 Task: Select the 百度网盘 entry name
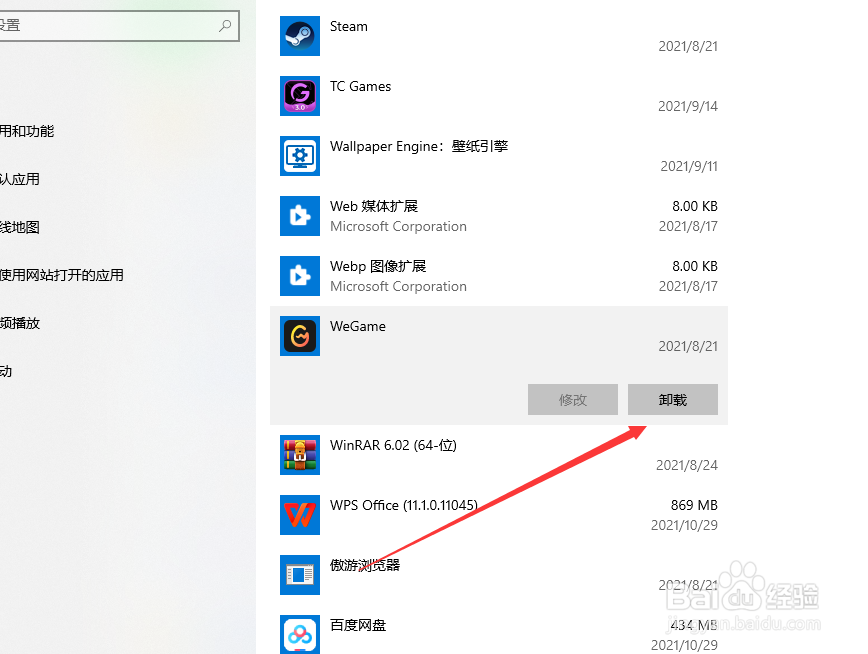click(x=358, y=625)
